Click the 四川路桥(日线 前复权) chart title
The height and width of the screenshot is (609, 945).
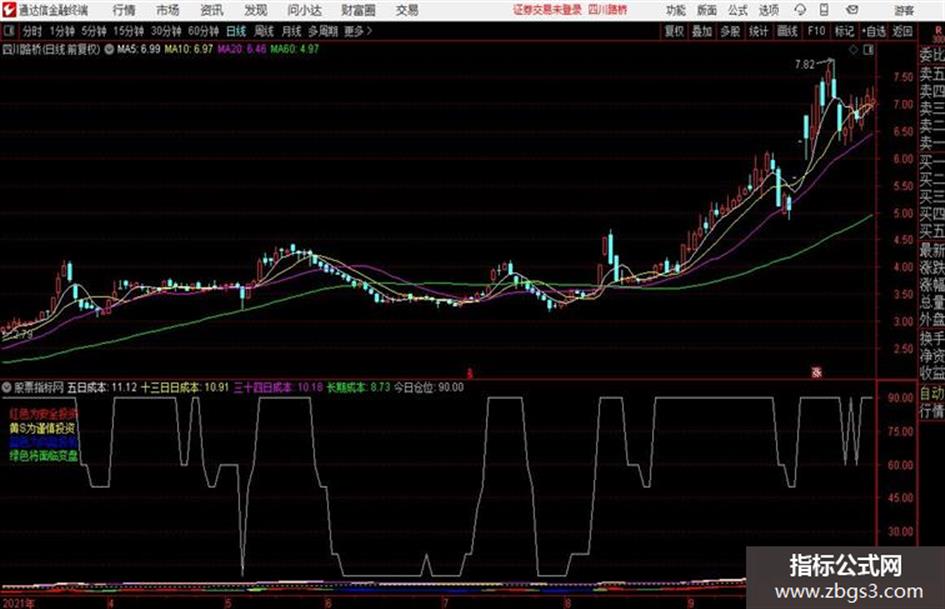pos(51,49)
